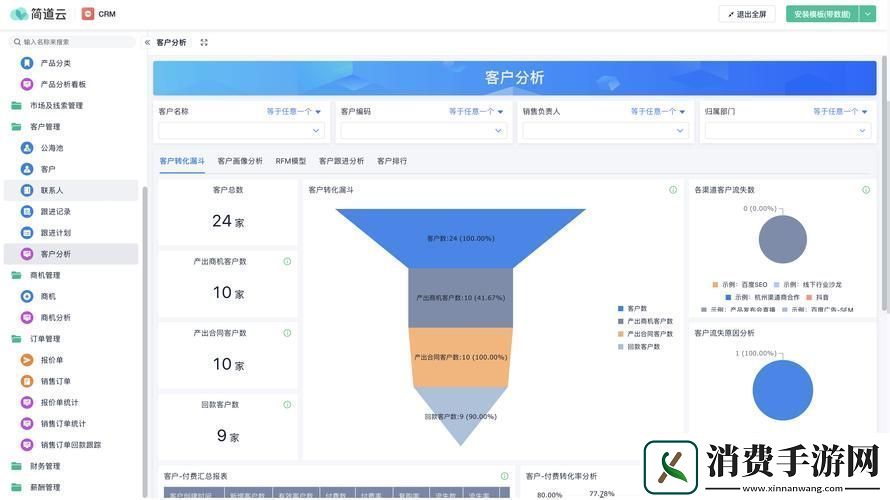Click the 简道云 logo
The height and width of the screenshot is (500, 890).
(38, 14)
